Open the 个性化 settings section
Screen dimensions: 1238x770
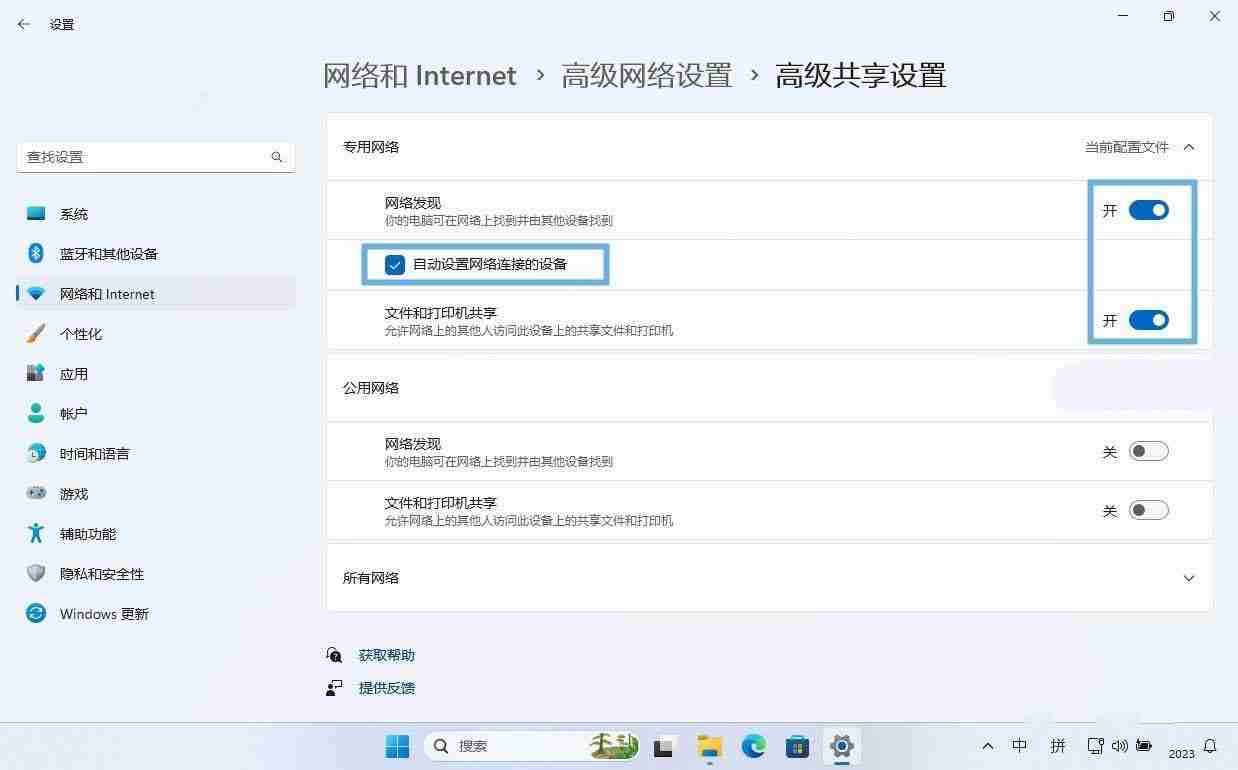(81, 333)
